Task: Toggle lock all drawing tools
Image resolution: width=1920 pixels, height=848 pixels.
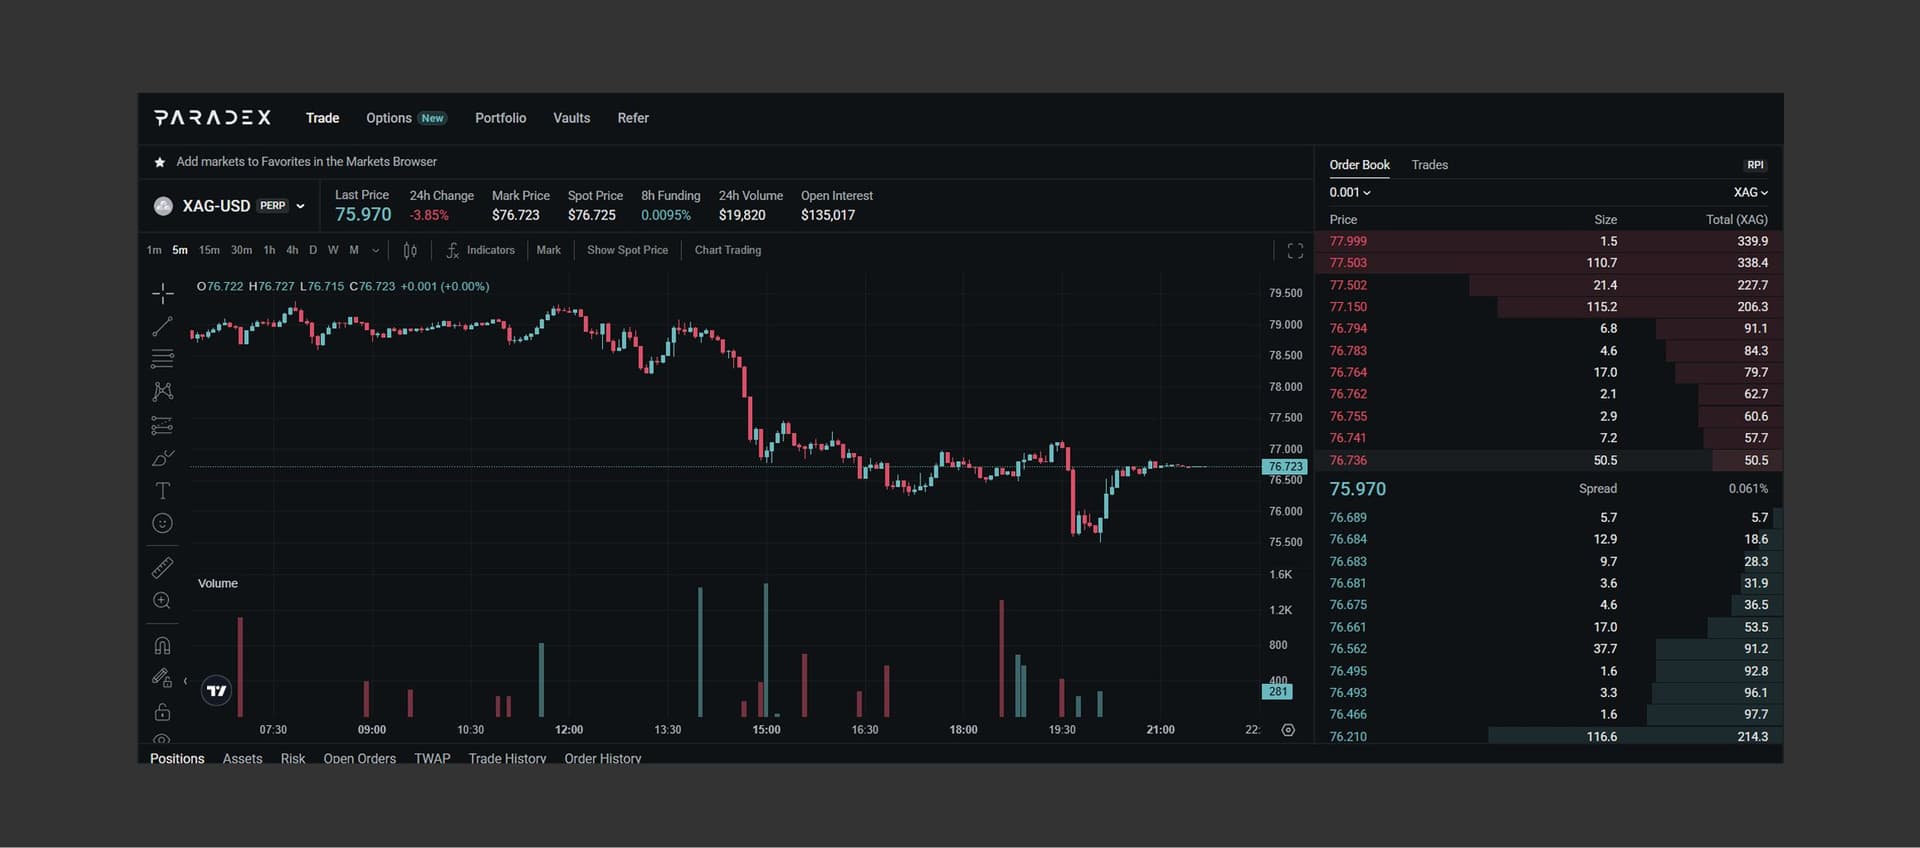Action: (x=162, y=712)
